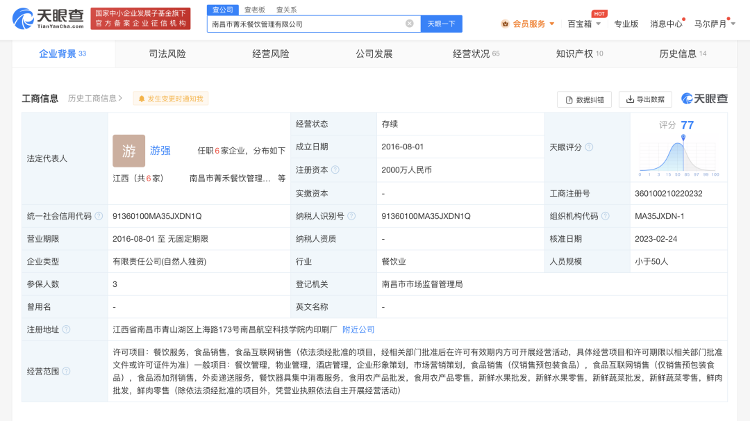Click the 天眼一下 search button
The image size is (750, 421).
point(441,23)
